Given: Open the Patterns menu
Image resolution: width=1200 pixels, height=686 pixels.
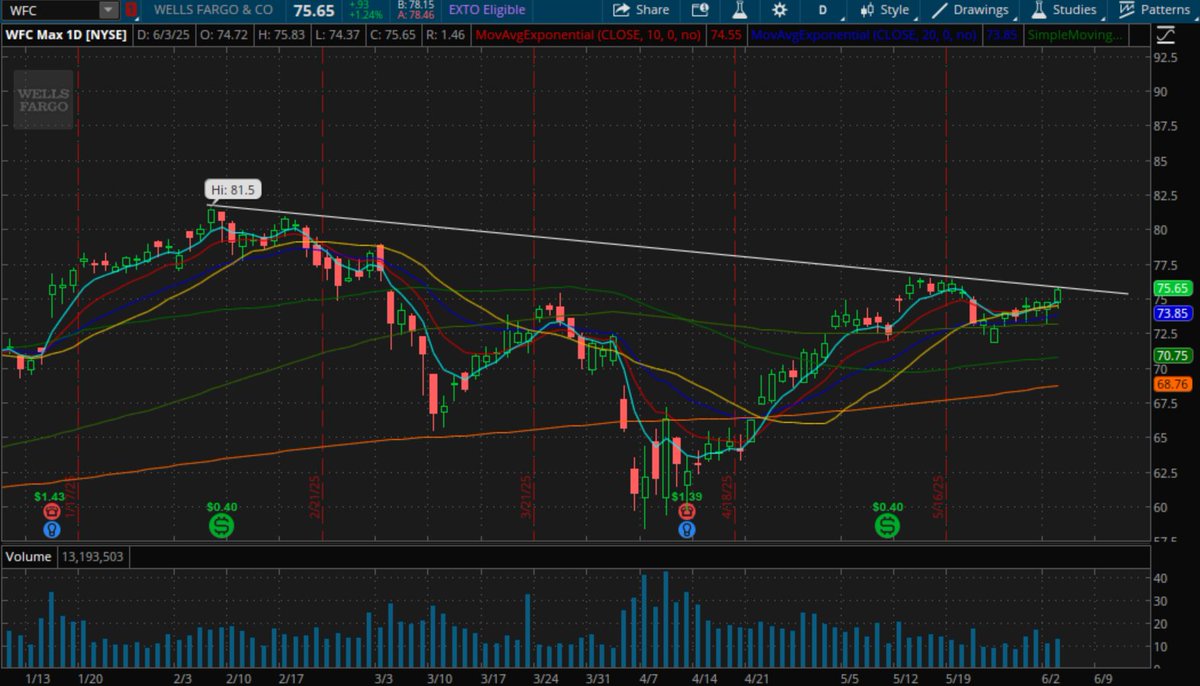Looking at the screenshot, I should point(1154,10).
